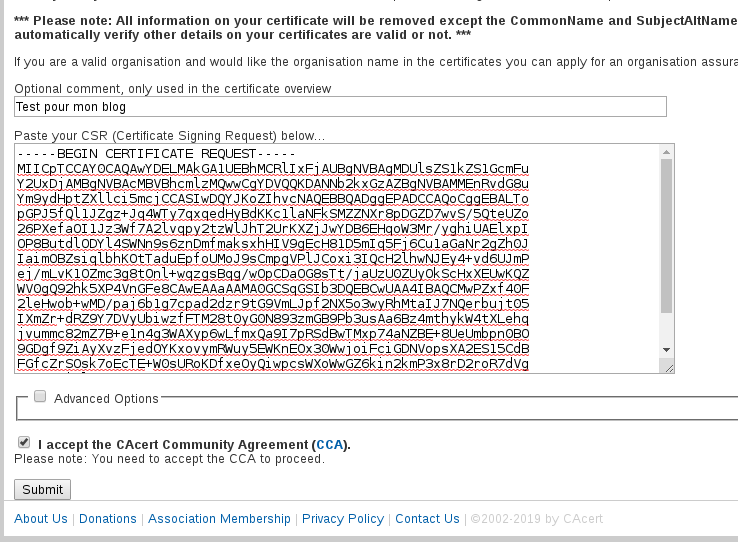
Task: Click the CSR textarea scrollbar thumb
Action: tap(666, 236)
